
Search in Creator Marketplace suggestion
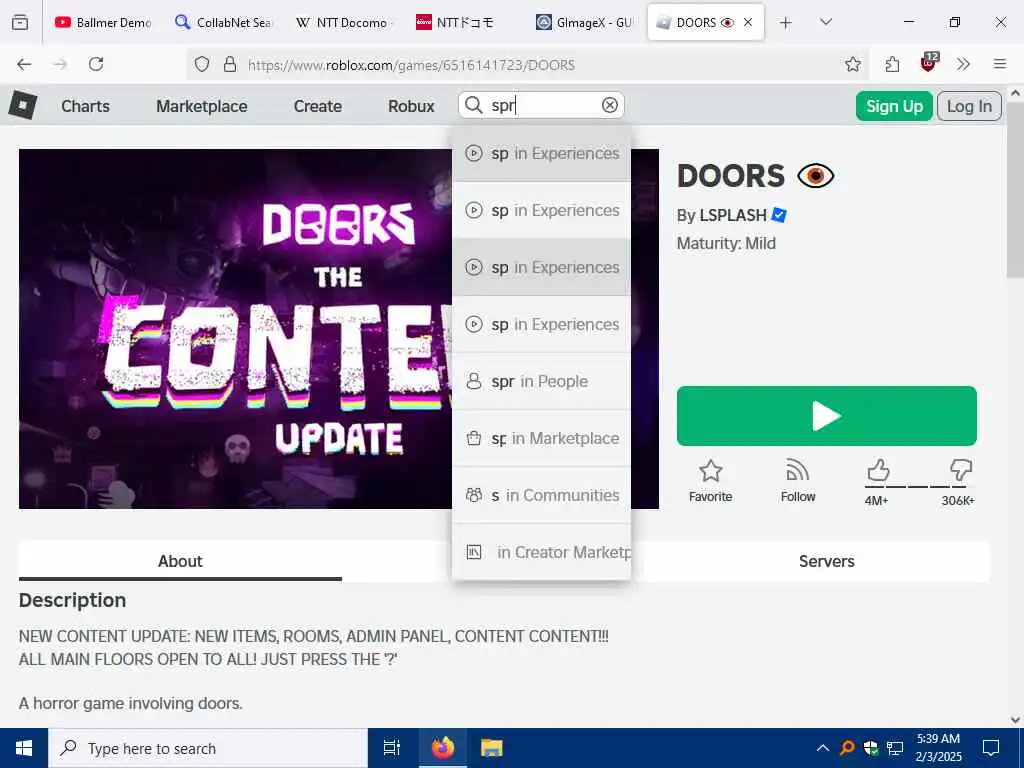(x=541, y=552)
